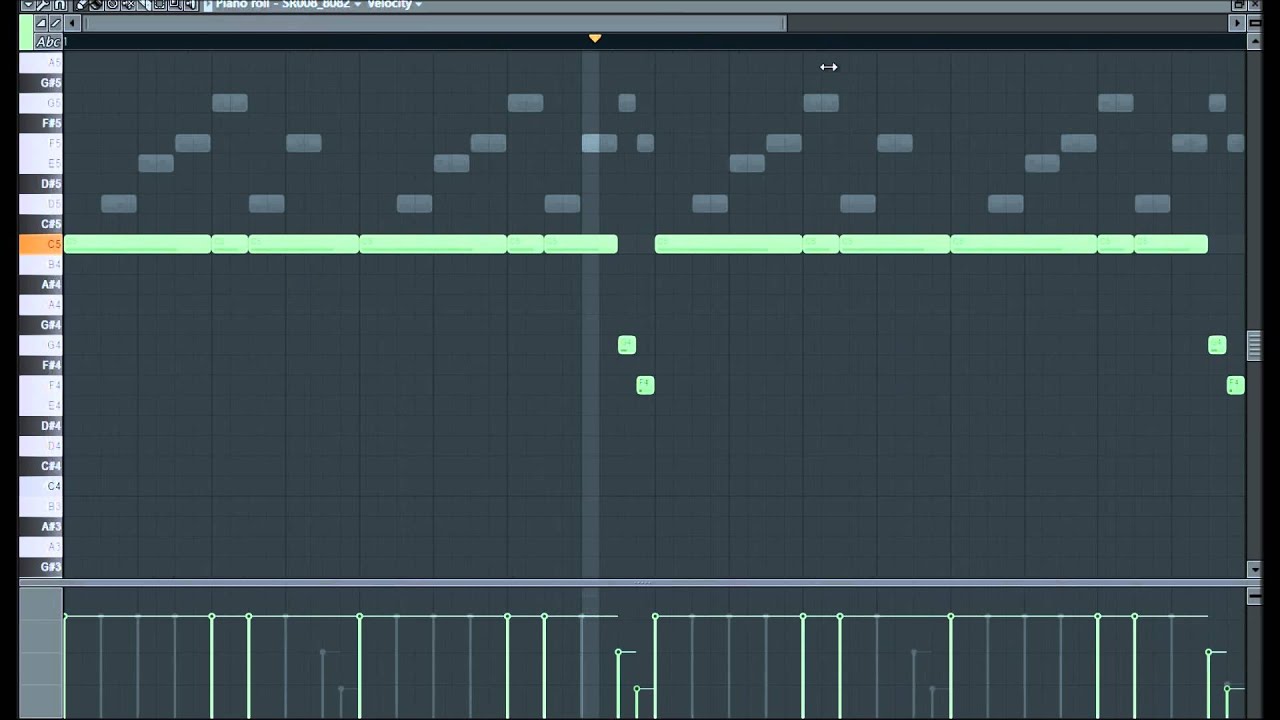Click the first green velocity handle at far left

65,616
